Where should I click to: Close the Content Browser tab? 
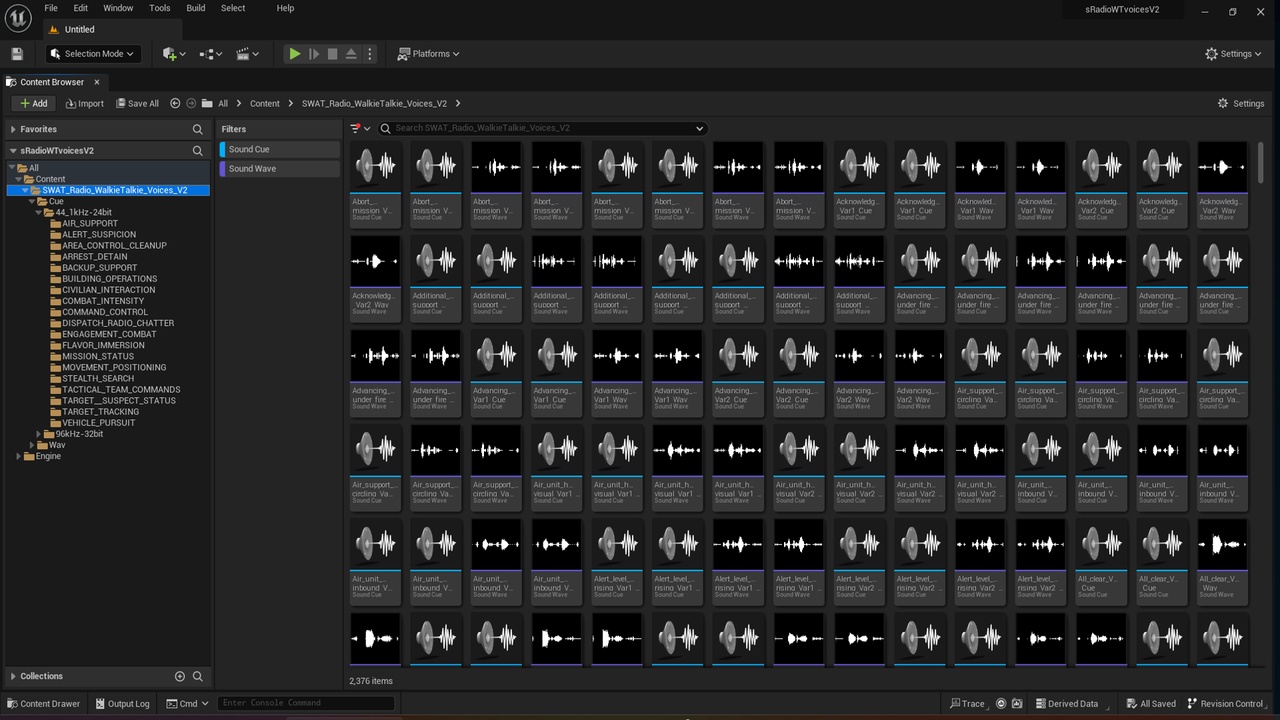[x=97, y=82]
